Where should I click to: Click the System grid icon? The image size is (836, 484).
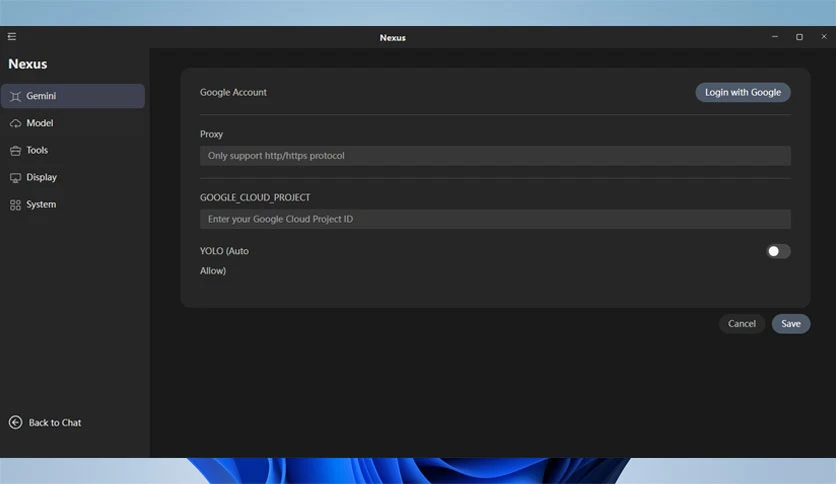[x=15, y=205]
